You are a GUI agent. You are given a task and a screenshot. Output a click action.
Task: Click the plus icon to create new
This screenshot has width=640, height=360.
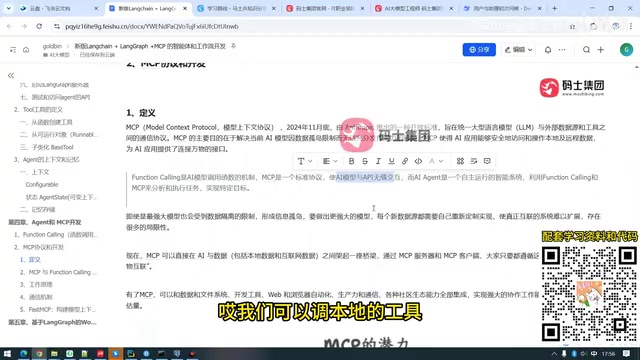pos(600,50)
